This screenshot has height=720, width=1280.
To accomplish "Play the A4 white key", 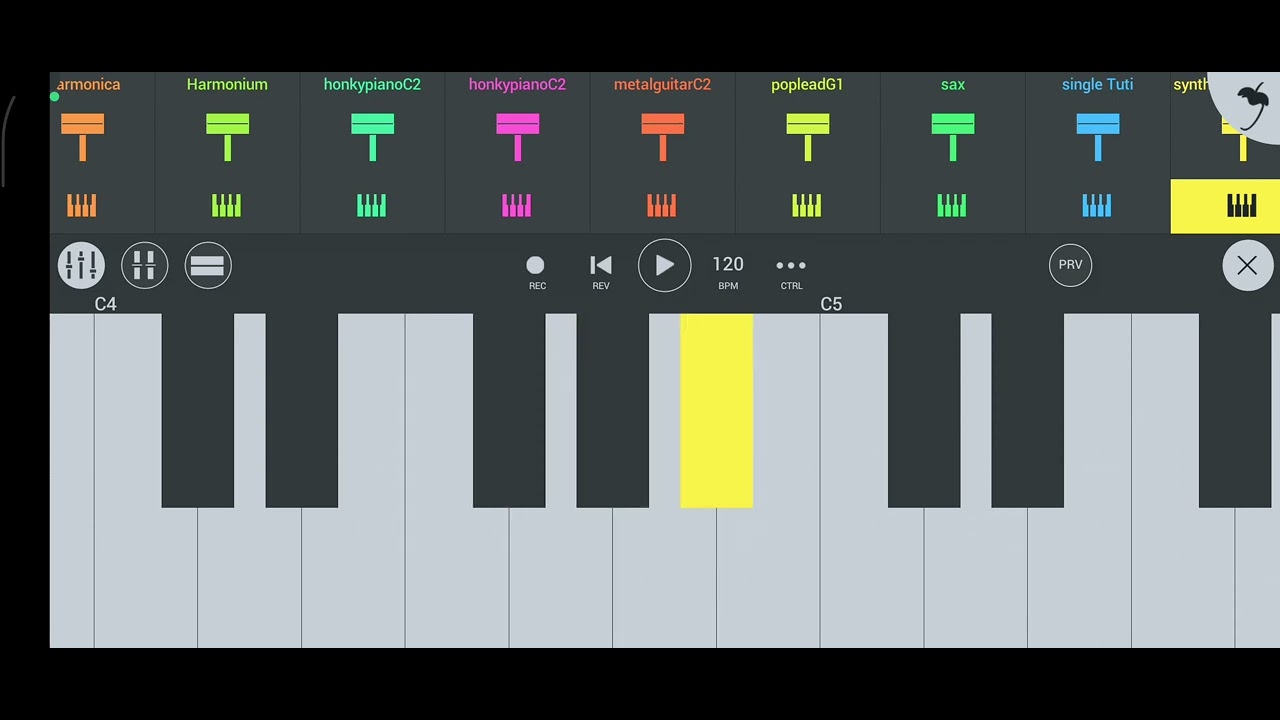I will click(664, 580).
